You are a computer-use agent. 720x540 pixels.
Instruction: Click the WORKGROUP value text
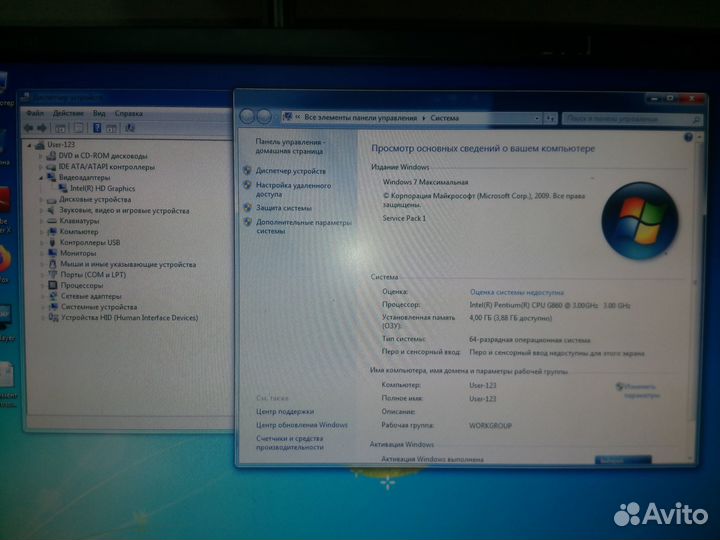click(490, 426)
